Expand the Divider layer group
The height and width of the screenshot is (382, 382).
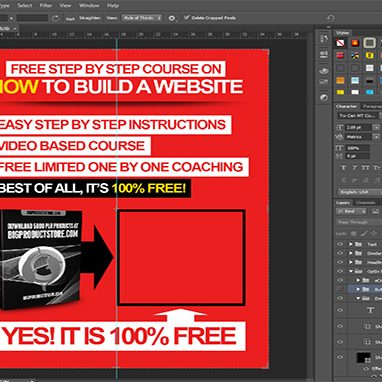click(351, 253)
